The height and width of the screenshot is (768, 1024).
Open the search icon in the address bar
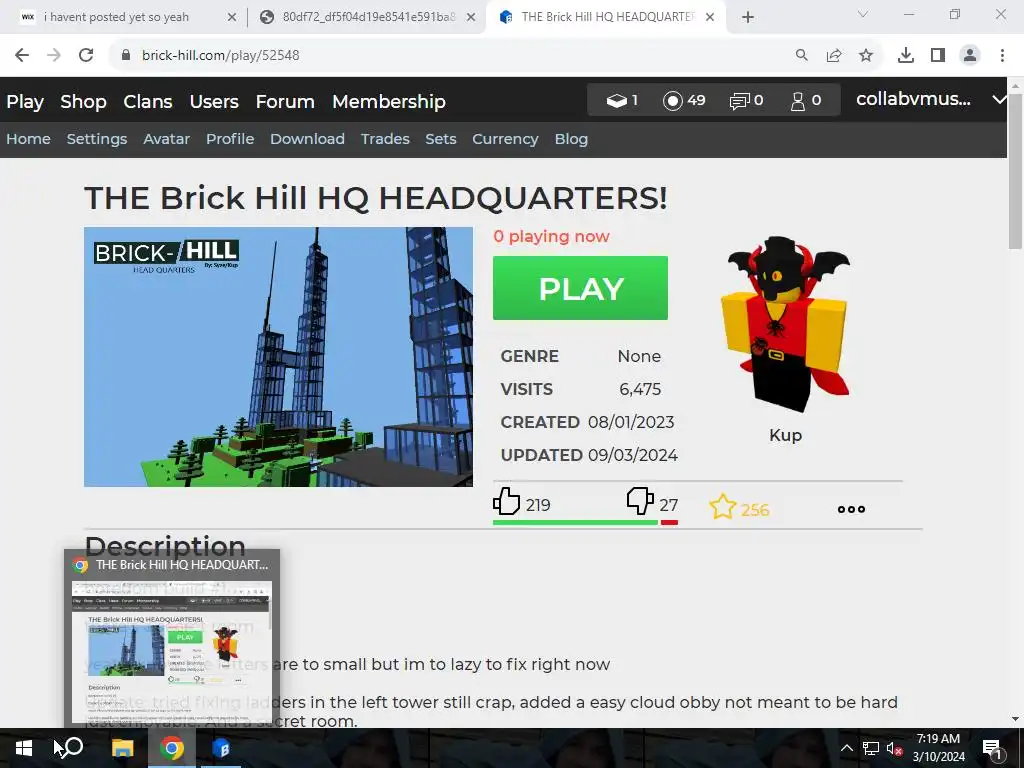[801, 56]
